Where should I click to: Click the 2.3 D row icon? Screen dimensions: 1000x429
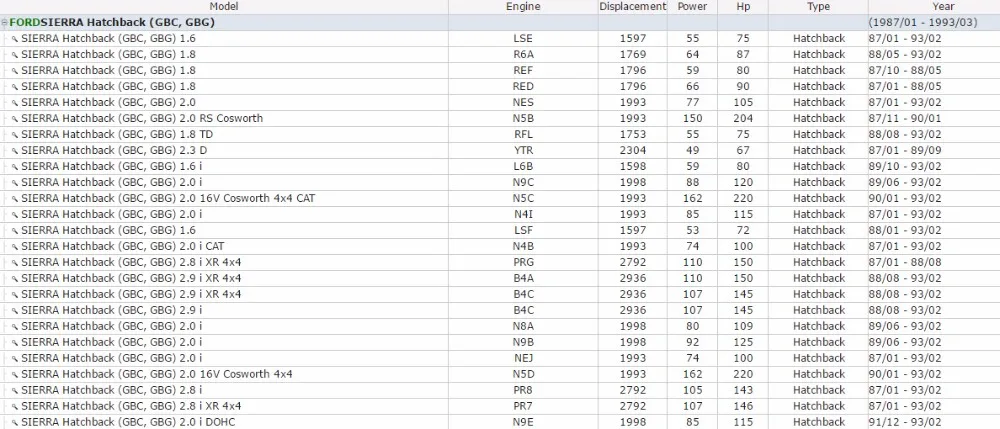tap(15, 150)
